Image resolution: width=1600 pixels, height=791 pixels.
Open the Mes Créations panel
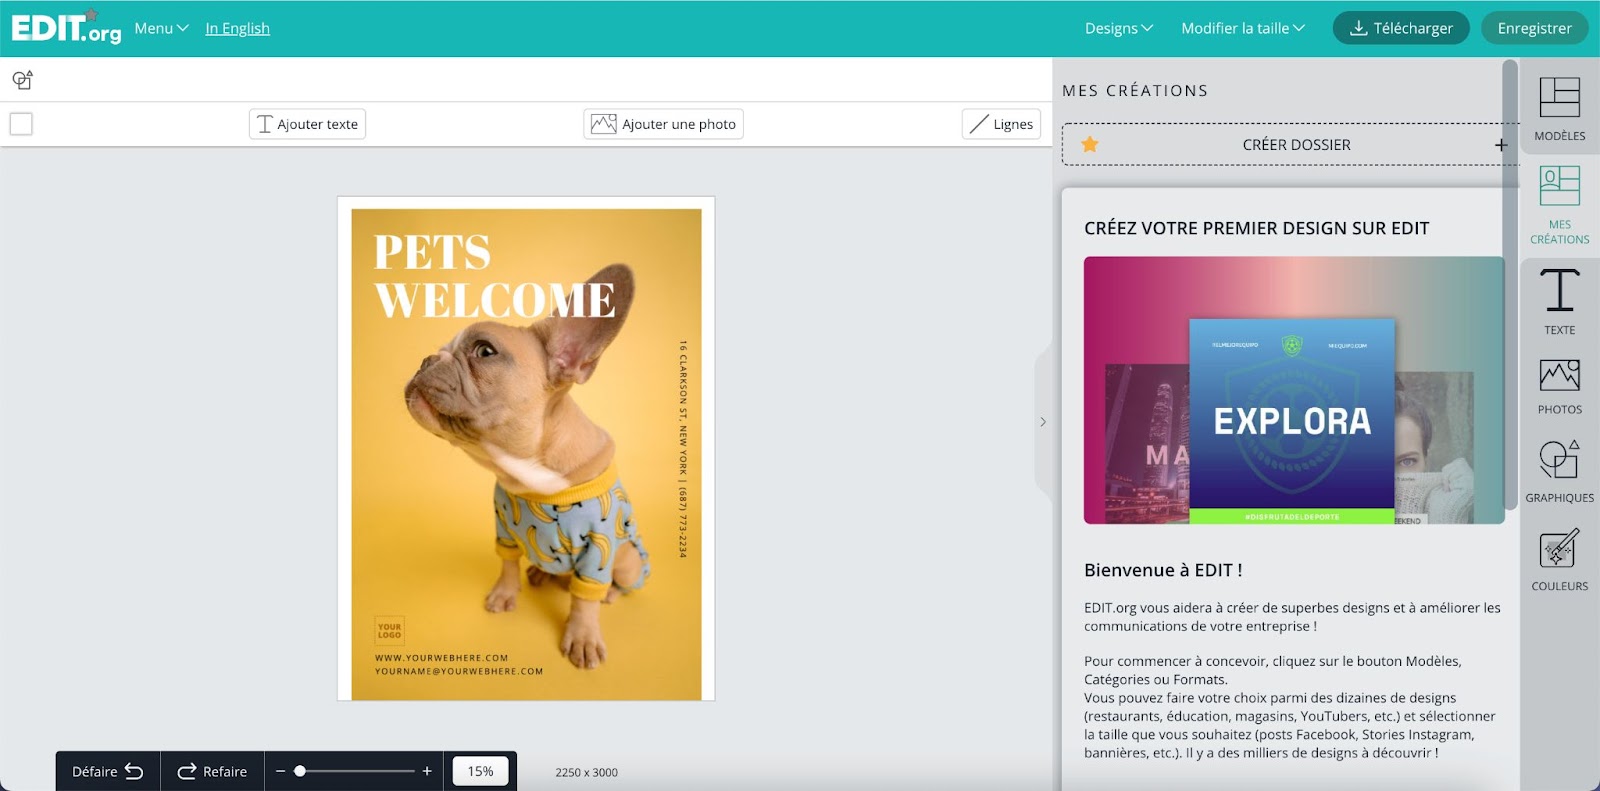coord(1559,205)
